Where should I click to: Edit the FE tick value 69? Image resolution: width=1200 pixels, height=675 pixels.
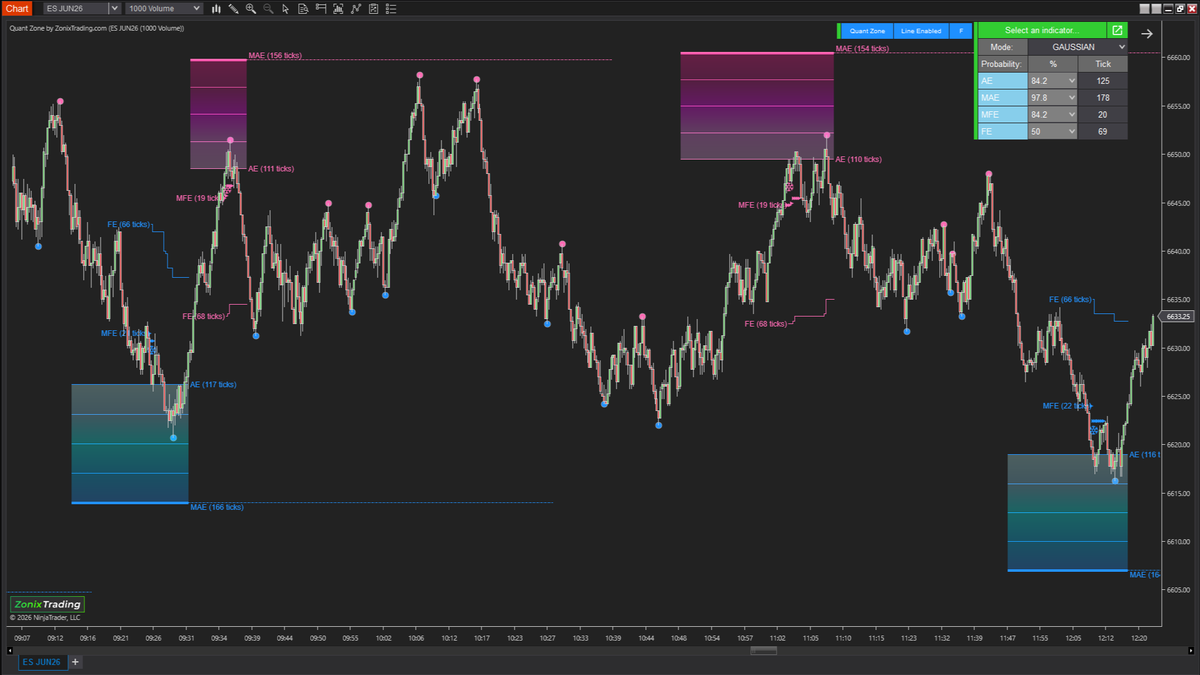1104,131
